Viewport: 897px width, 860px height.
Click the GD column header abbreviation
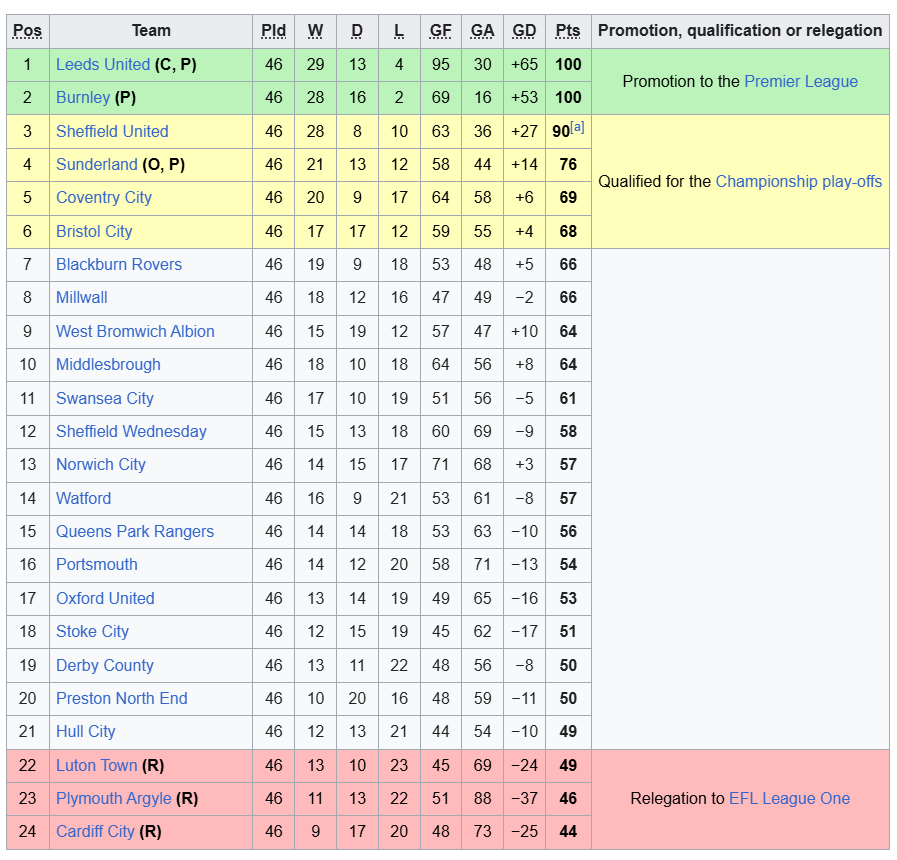click(524, 31)
